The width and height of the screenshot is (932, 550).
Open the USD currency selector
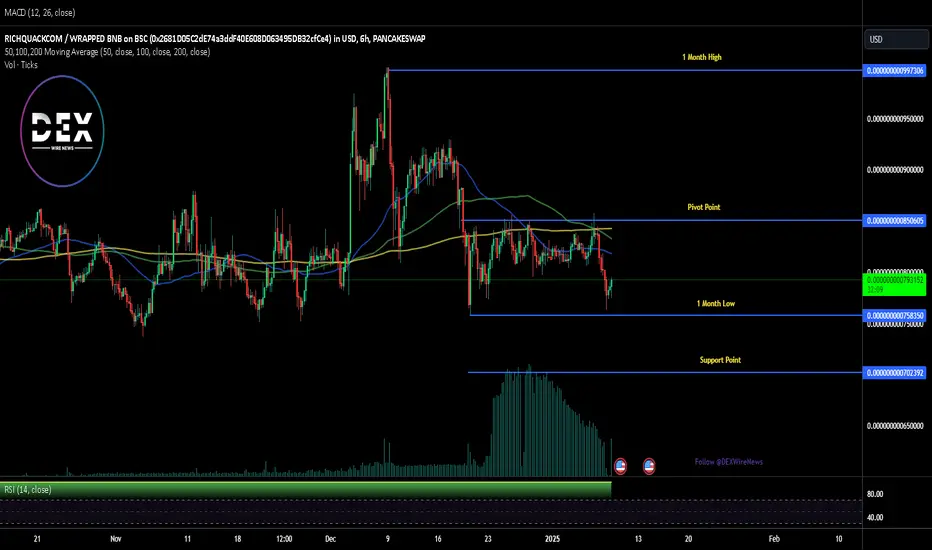click(895, 39)
